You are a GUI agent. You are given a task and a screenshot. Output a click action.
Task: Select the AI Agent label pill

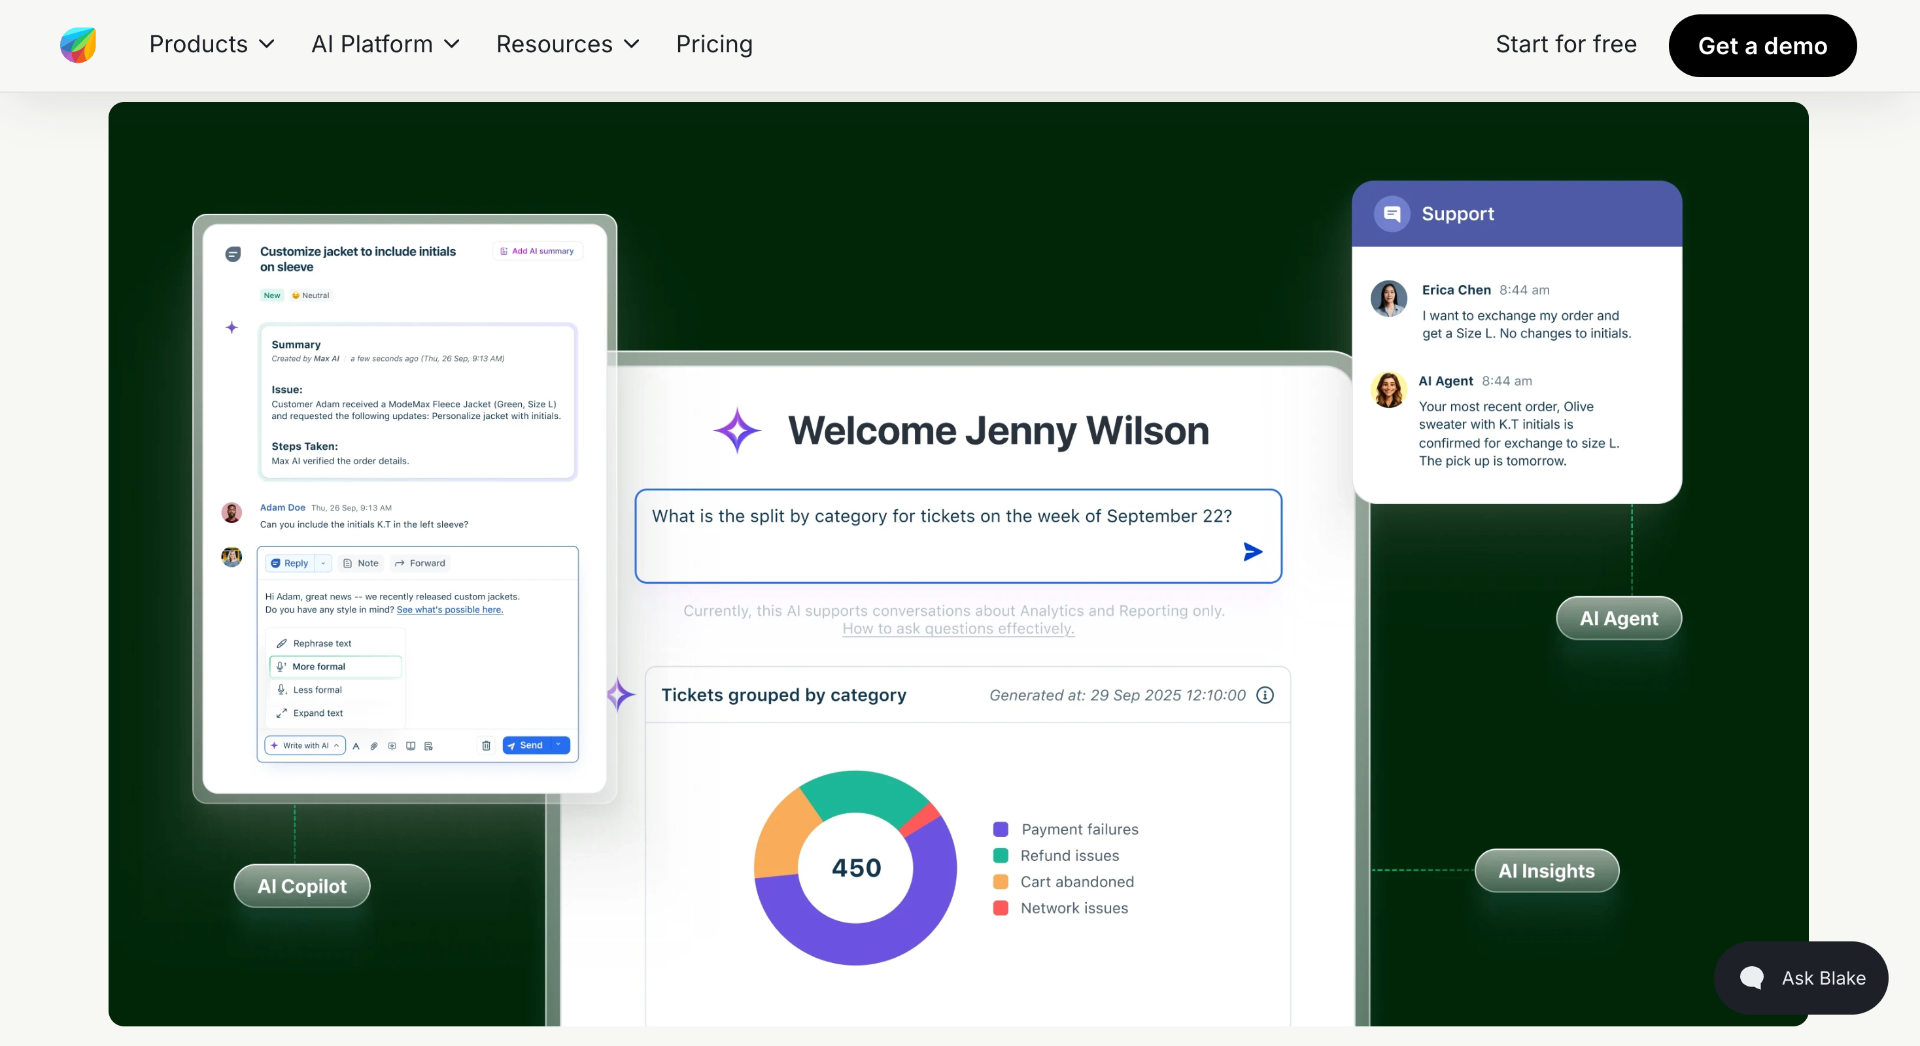1619,619
